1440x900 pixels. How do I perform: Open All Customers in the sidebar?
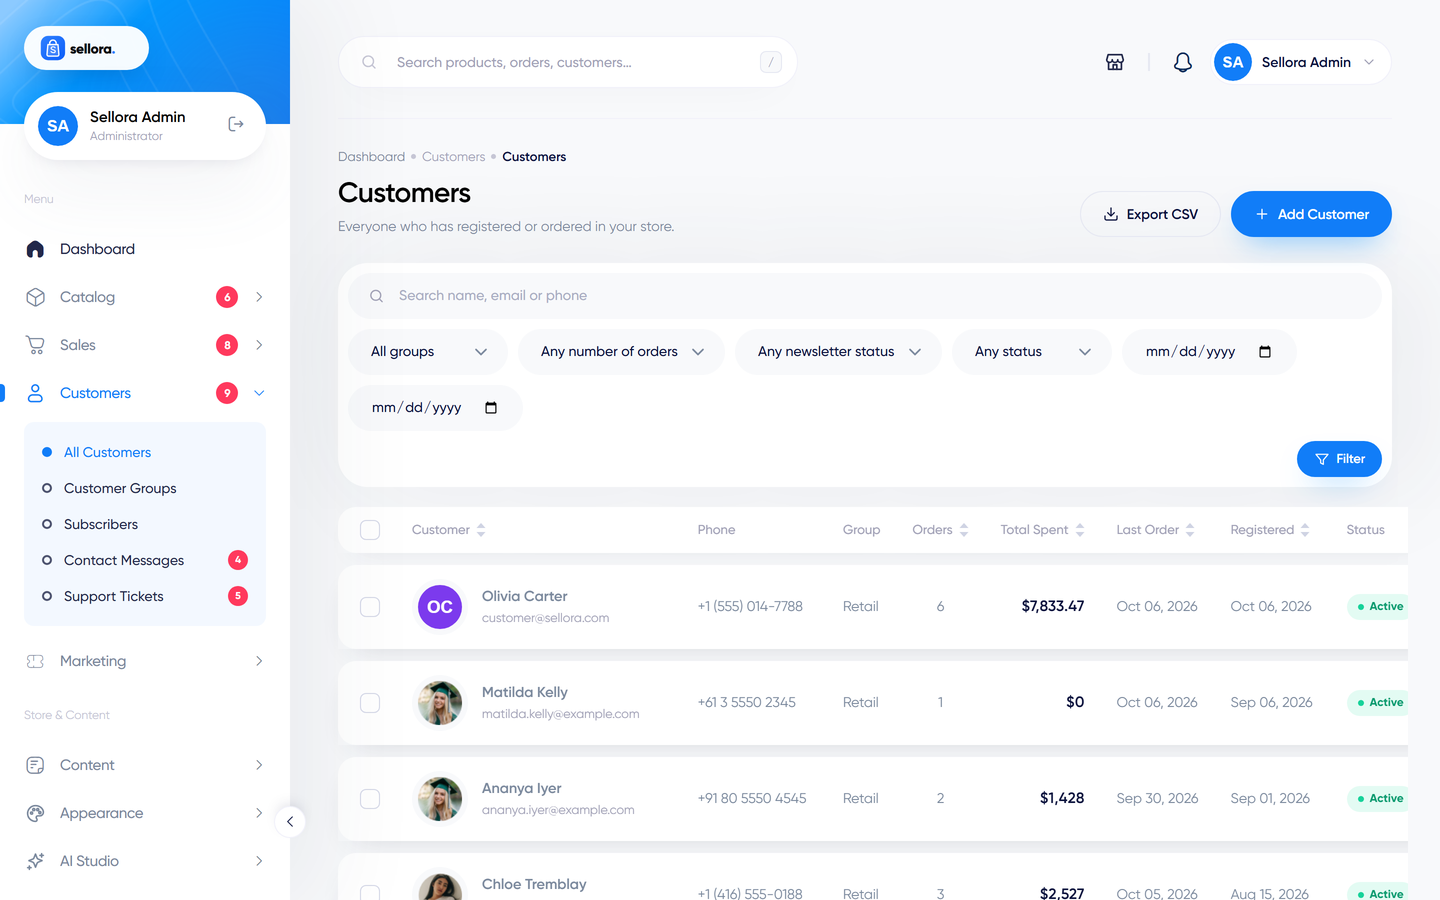tap(107, 452)
